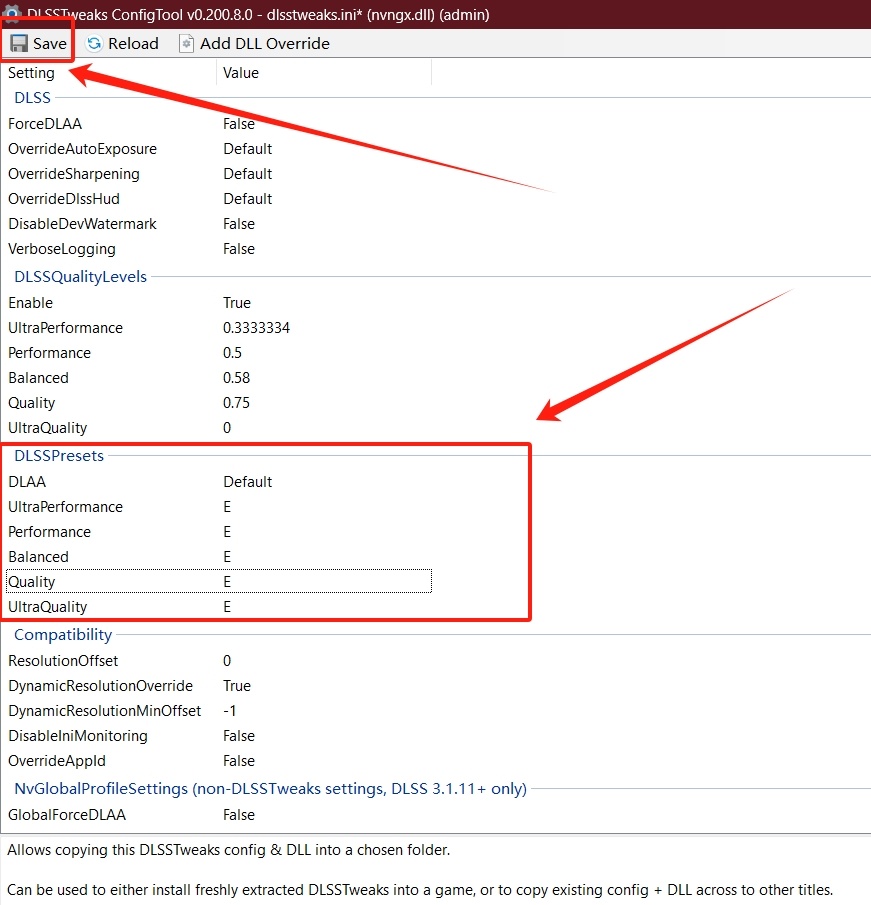
Task: Toggle the OverrideAppId False value
Action: click(x=239, y=761)
